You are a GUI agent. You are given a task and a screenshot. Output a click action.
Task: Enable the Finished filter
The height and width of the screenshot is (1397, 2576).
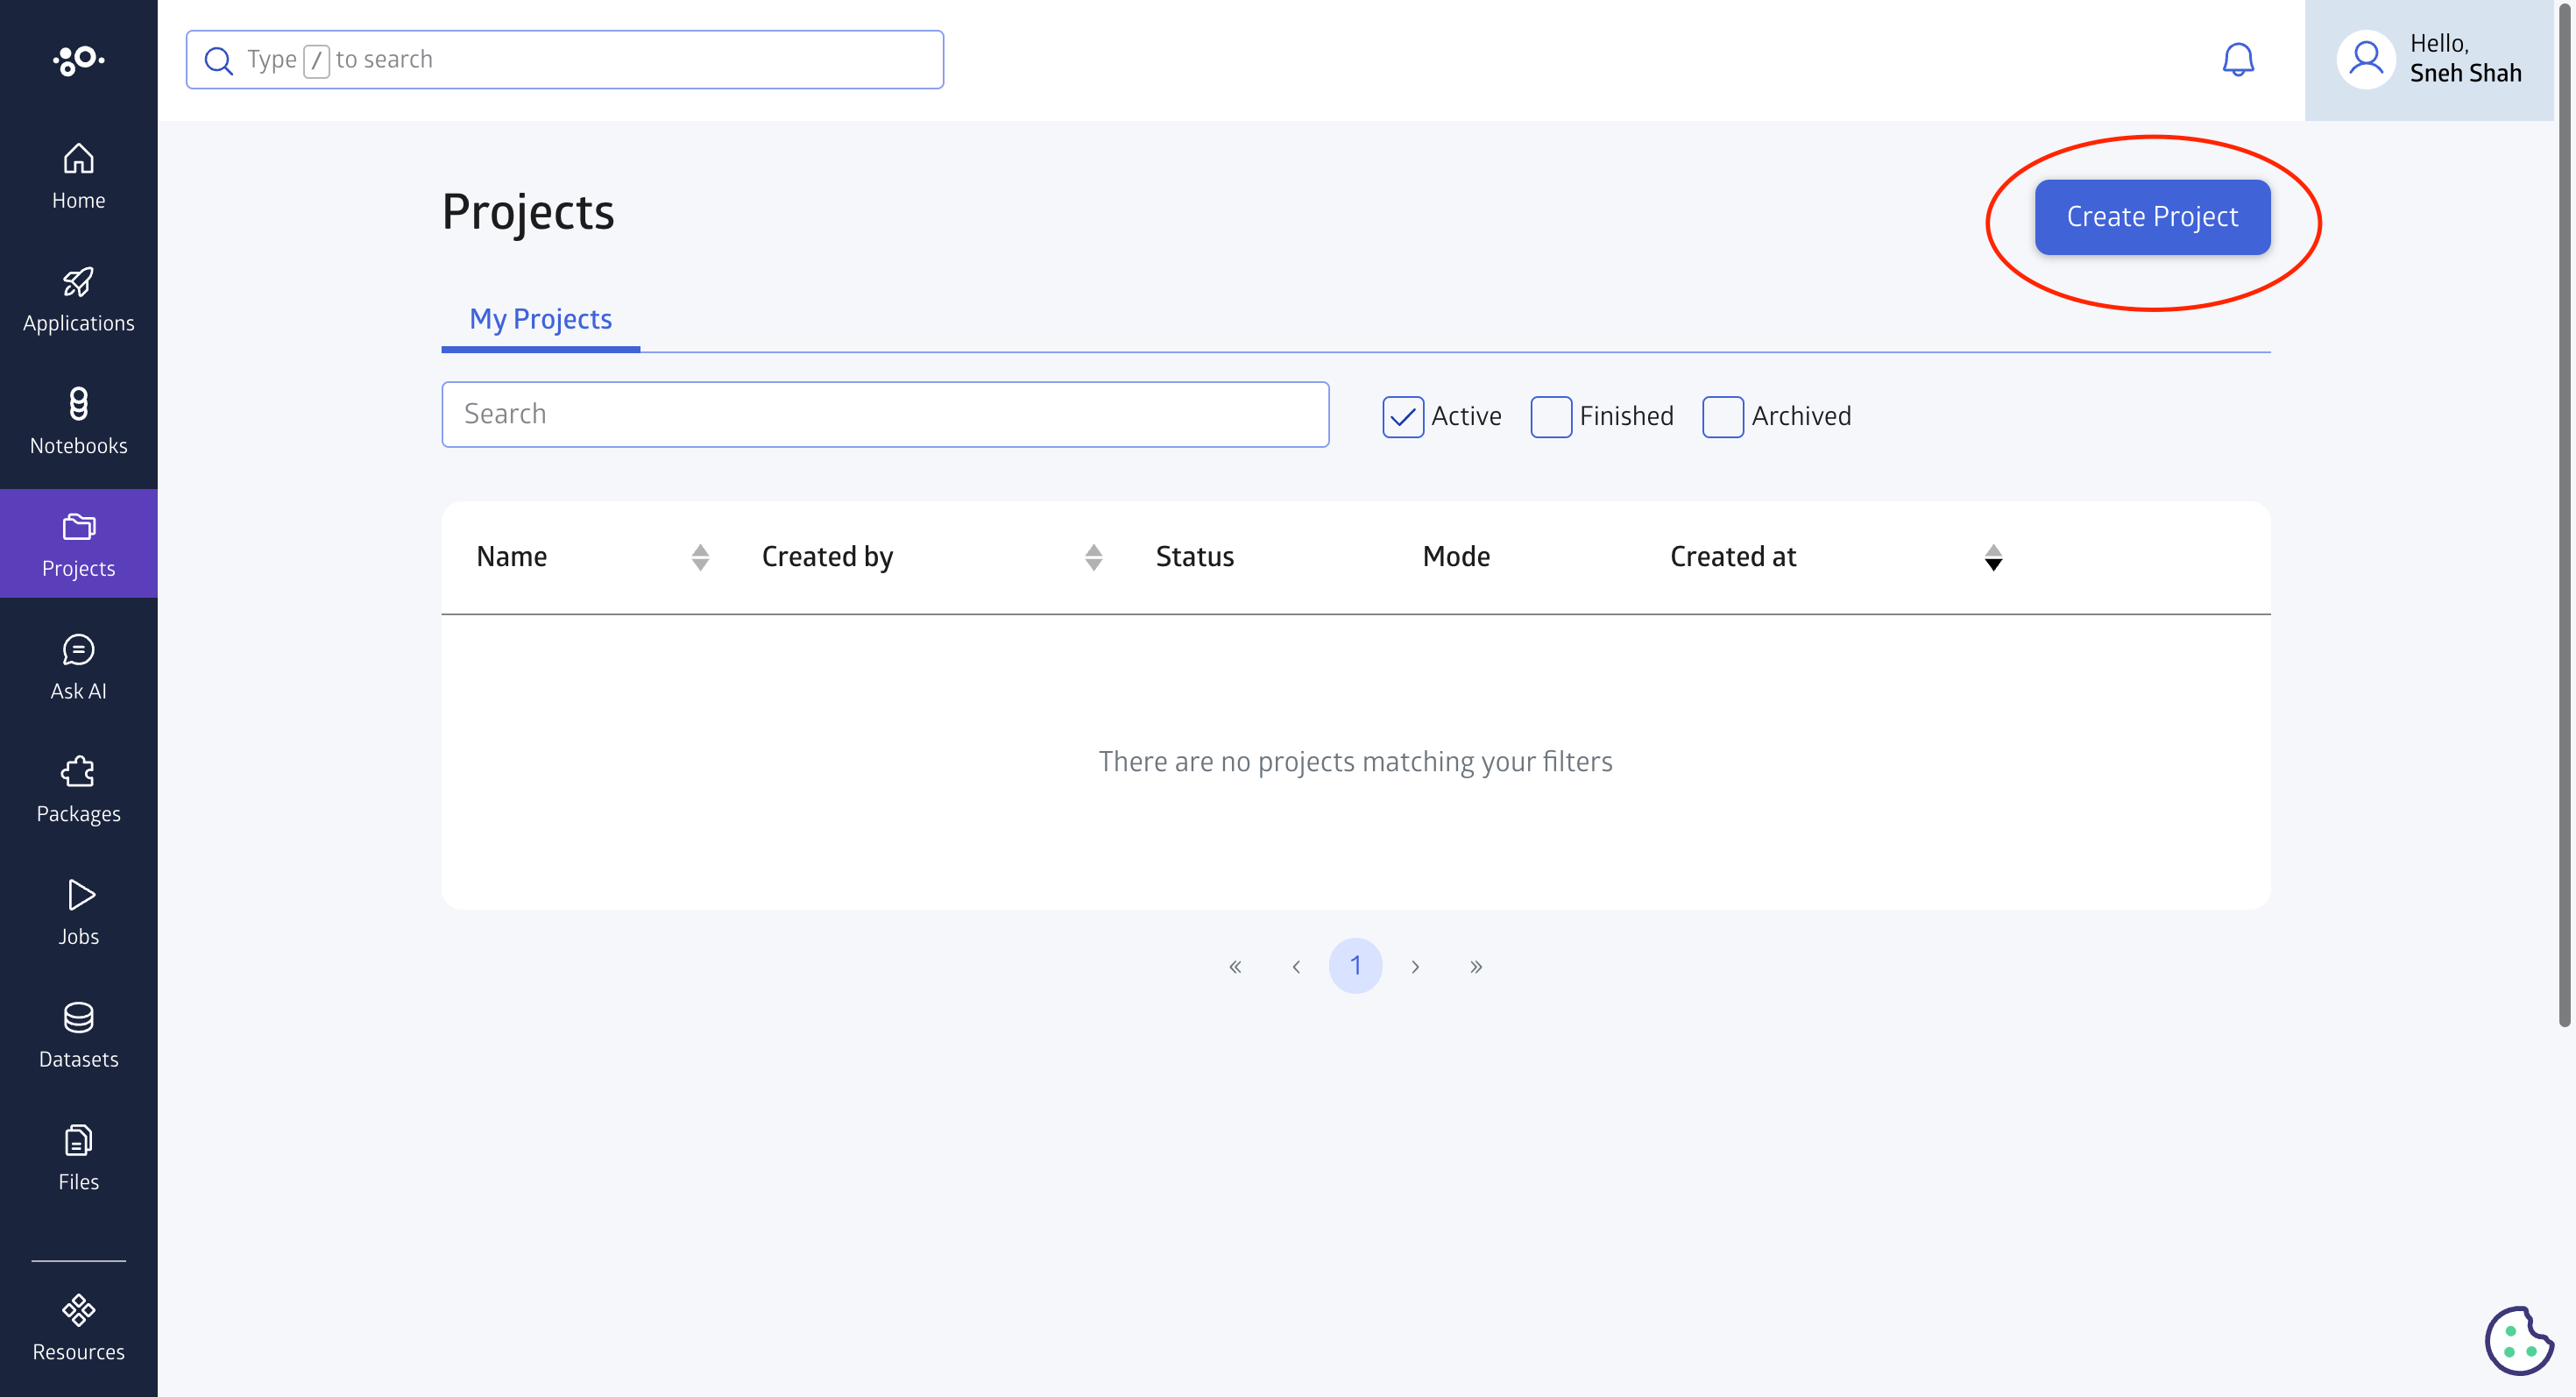(1551, 416)
